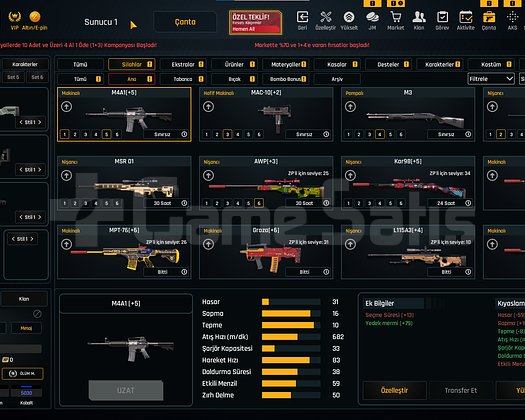525x420 pixels.
Task: Toggle slot 1 on M4A1[+5] card
Action: point(65,134)
